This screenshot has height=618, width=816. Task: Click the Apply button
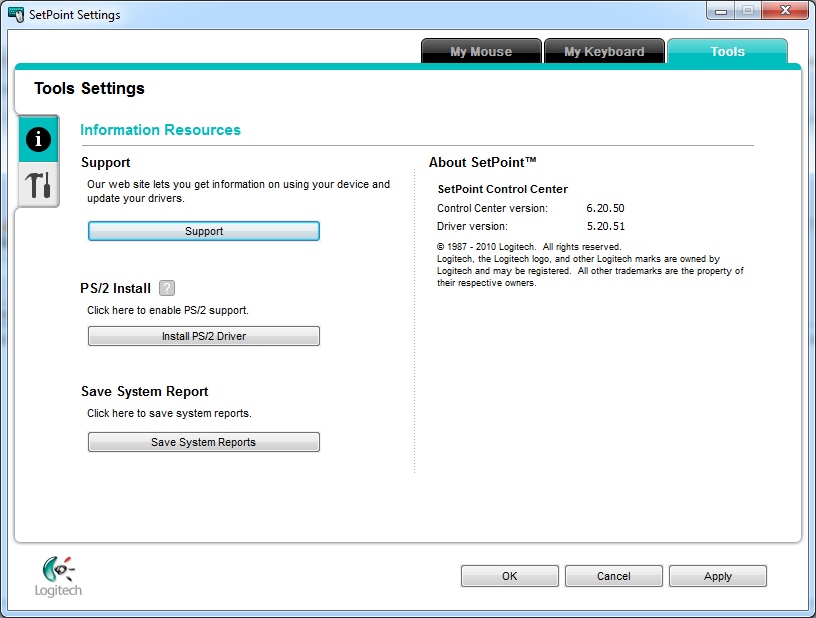pyautogui.click(x=718, y=576)
